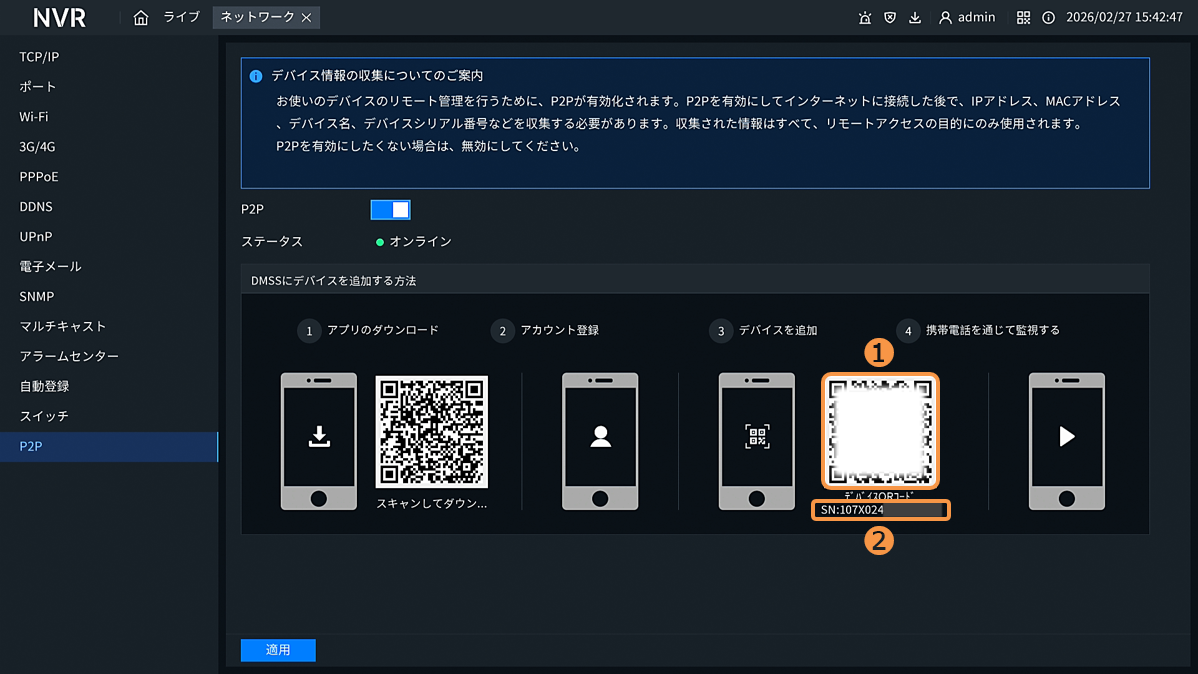The image size is (1198, 674).
Task: Close the ネットワーク tab
Action: pyautogui.click(x=307, y=18)
